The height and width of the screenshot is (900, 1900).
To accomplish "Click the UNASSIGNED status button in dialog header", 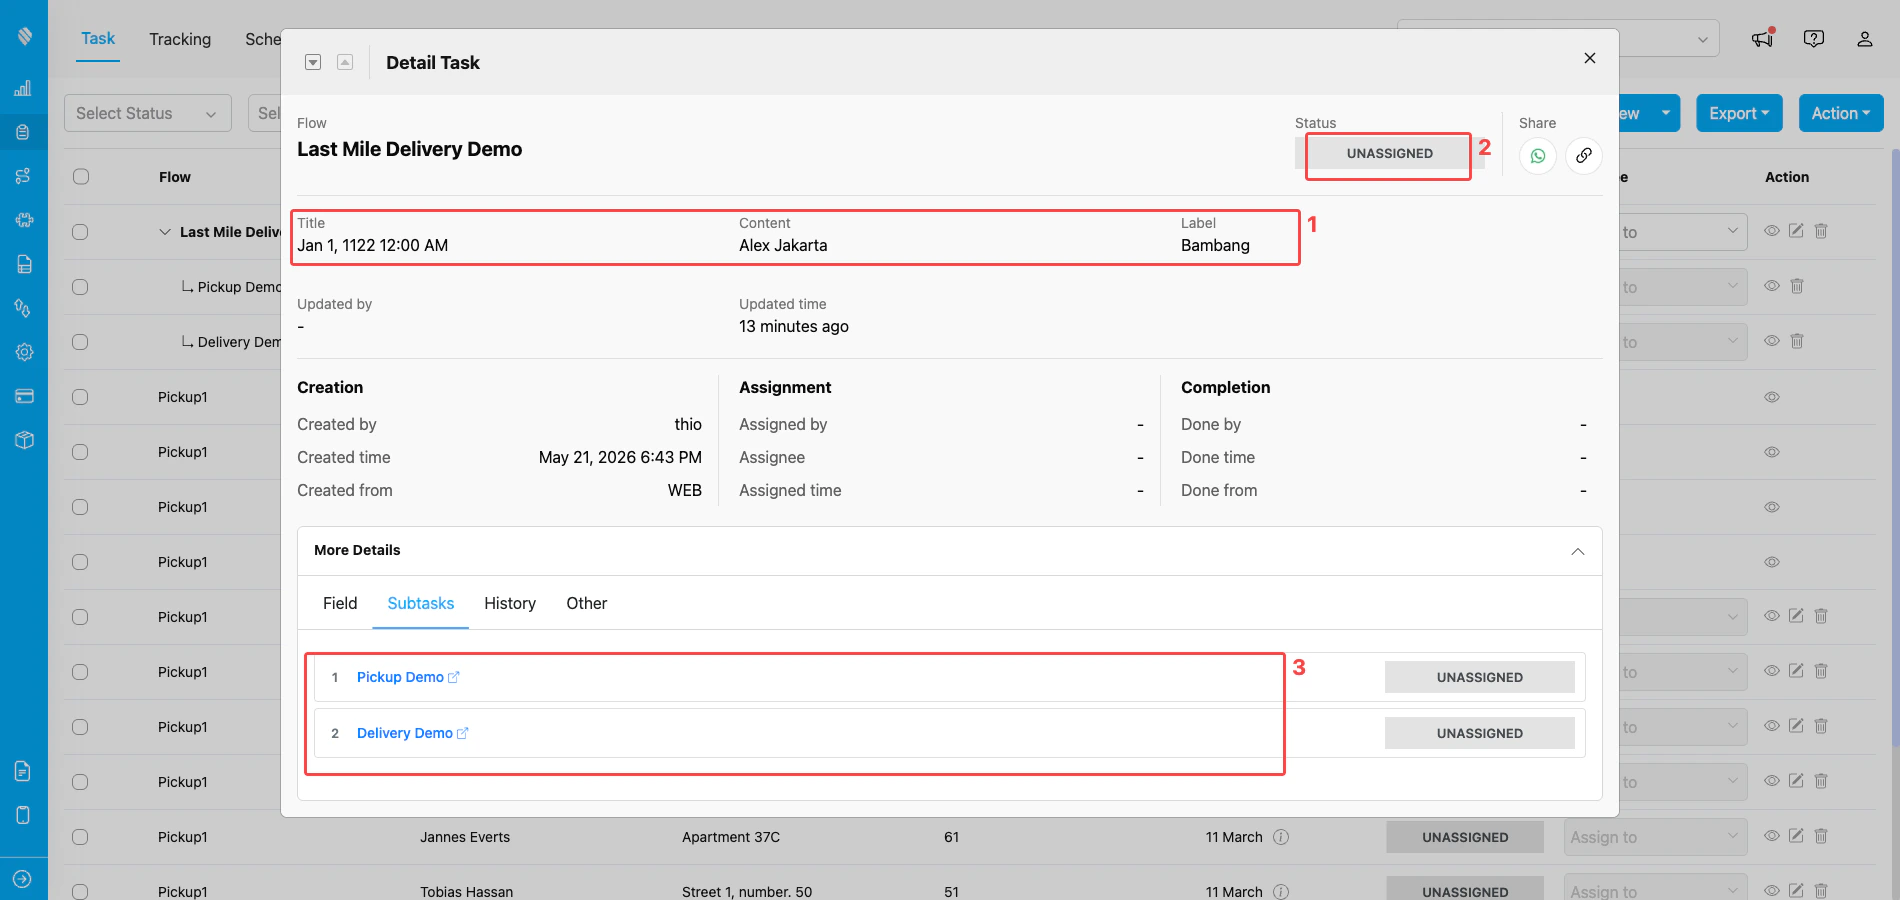I will point(1390,153).
